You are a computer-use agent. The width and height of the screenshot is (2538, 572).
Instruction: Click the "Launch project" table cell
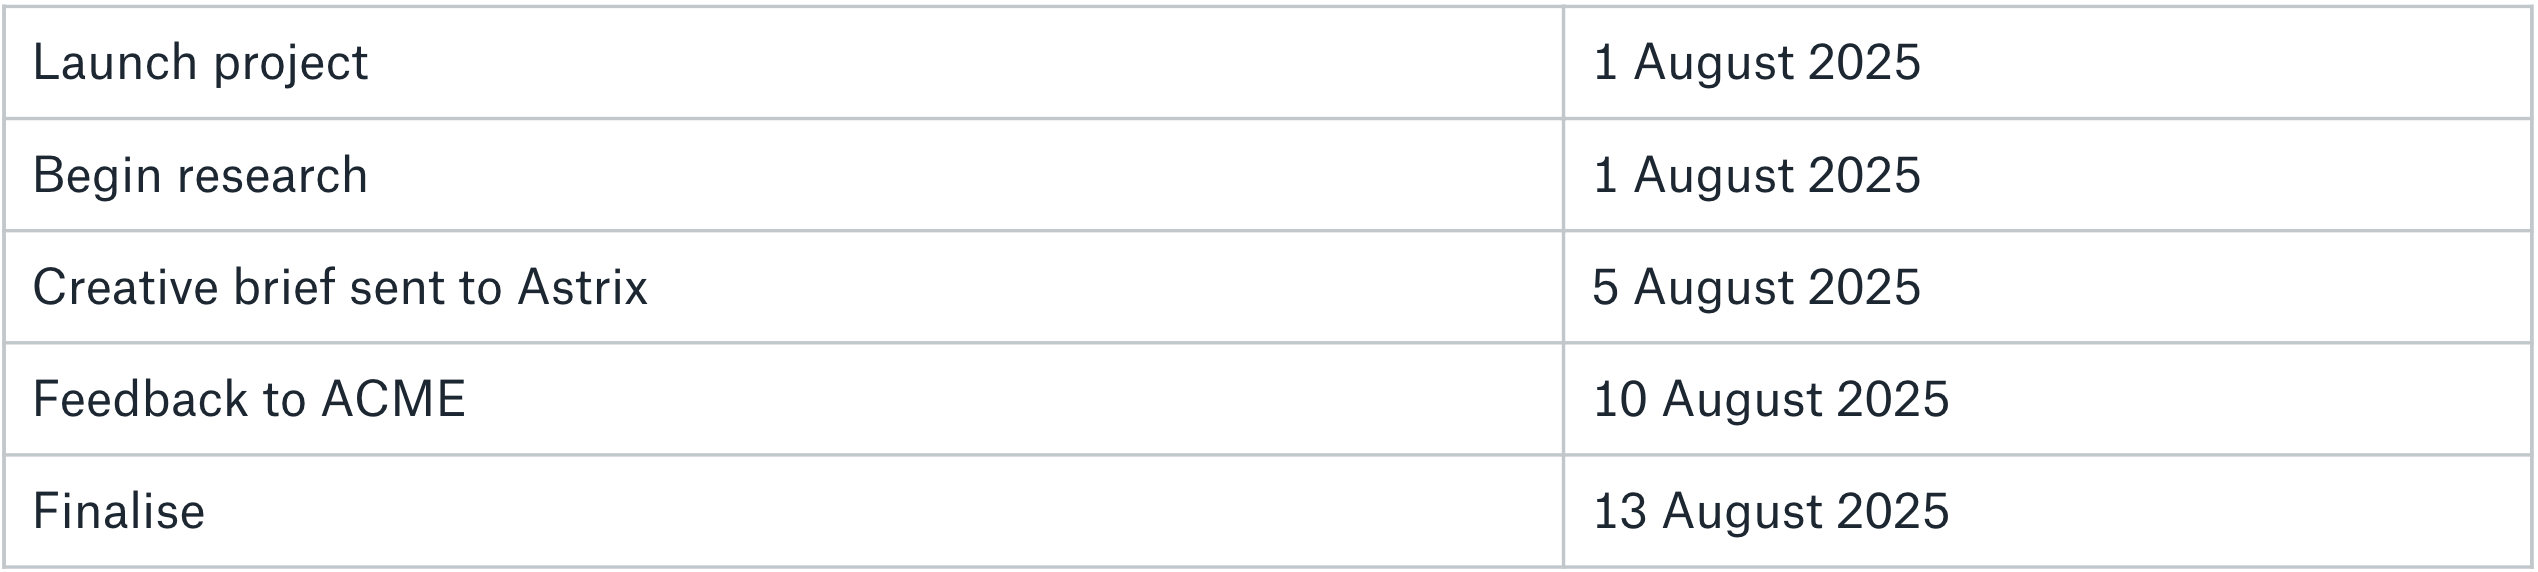point(783,62)
